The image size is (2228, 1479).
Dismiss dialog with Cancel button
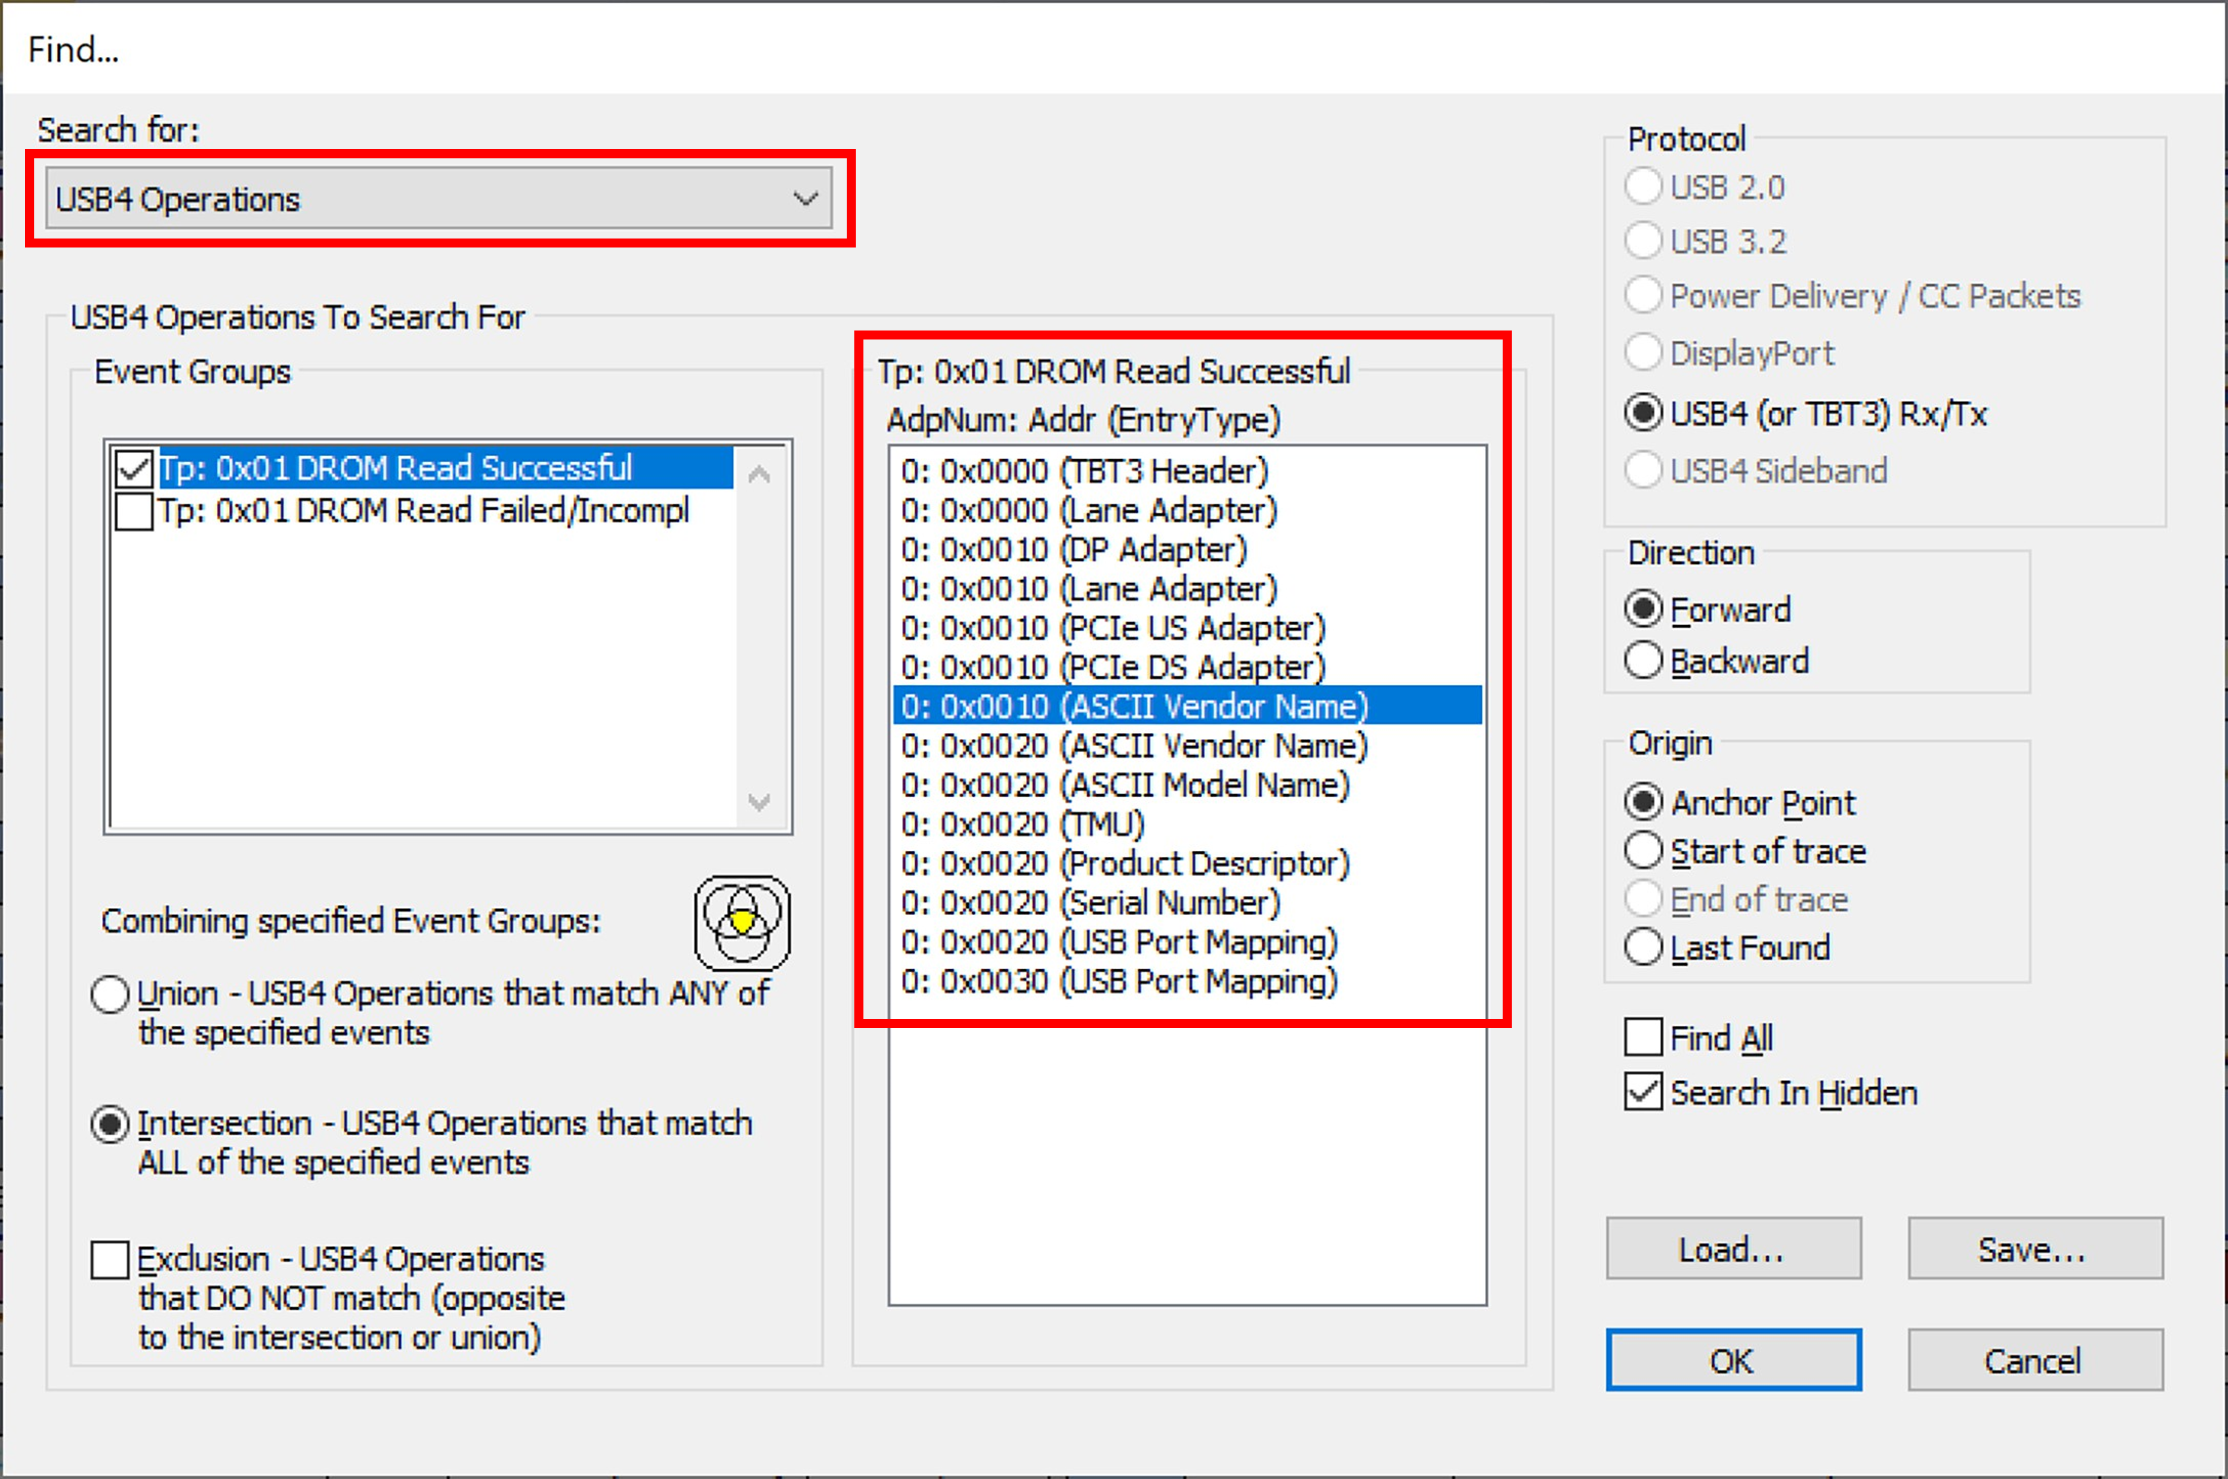point(2035,1360)
